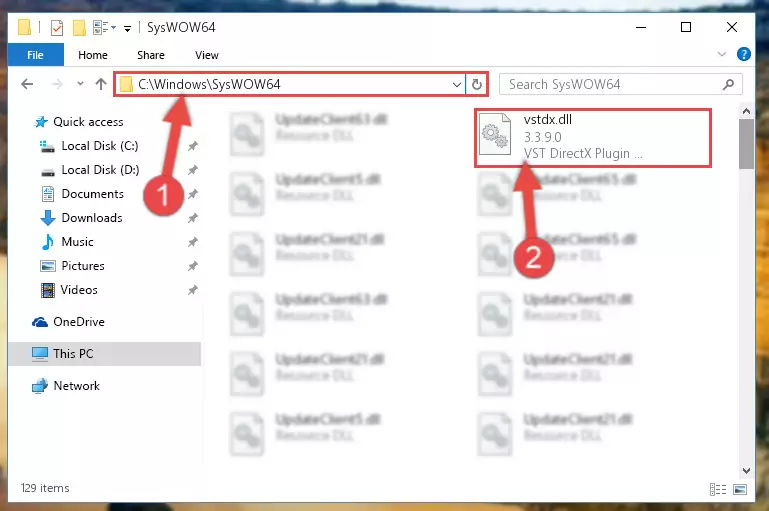Open the Share ribbon tab
The image size is (769, 511).
tap(151, 55)
